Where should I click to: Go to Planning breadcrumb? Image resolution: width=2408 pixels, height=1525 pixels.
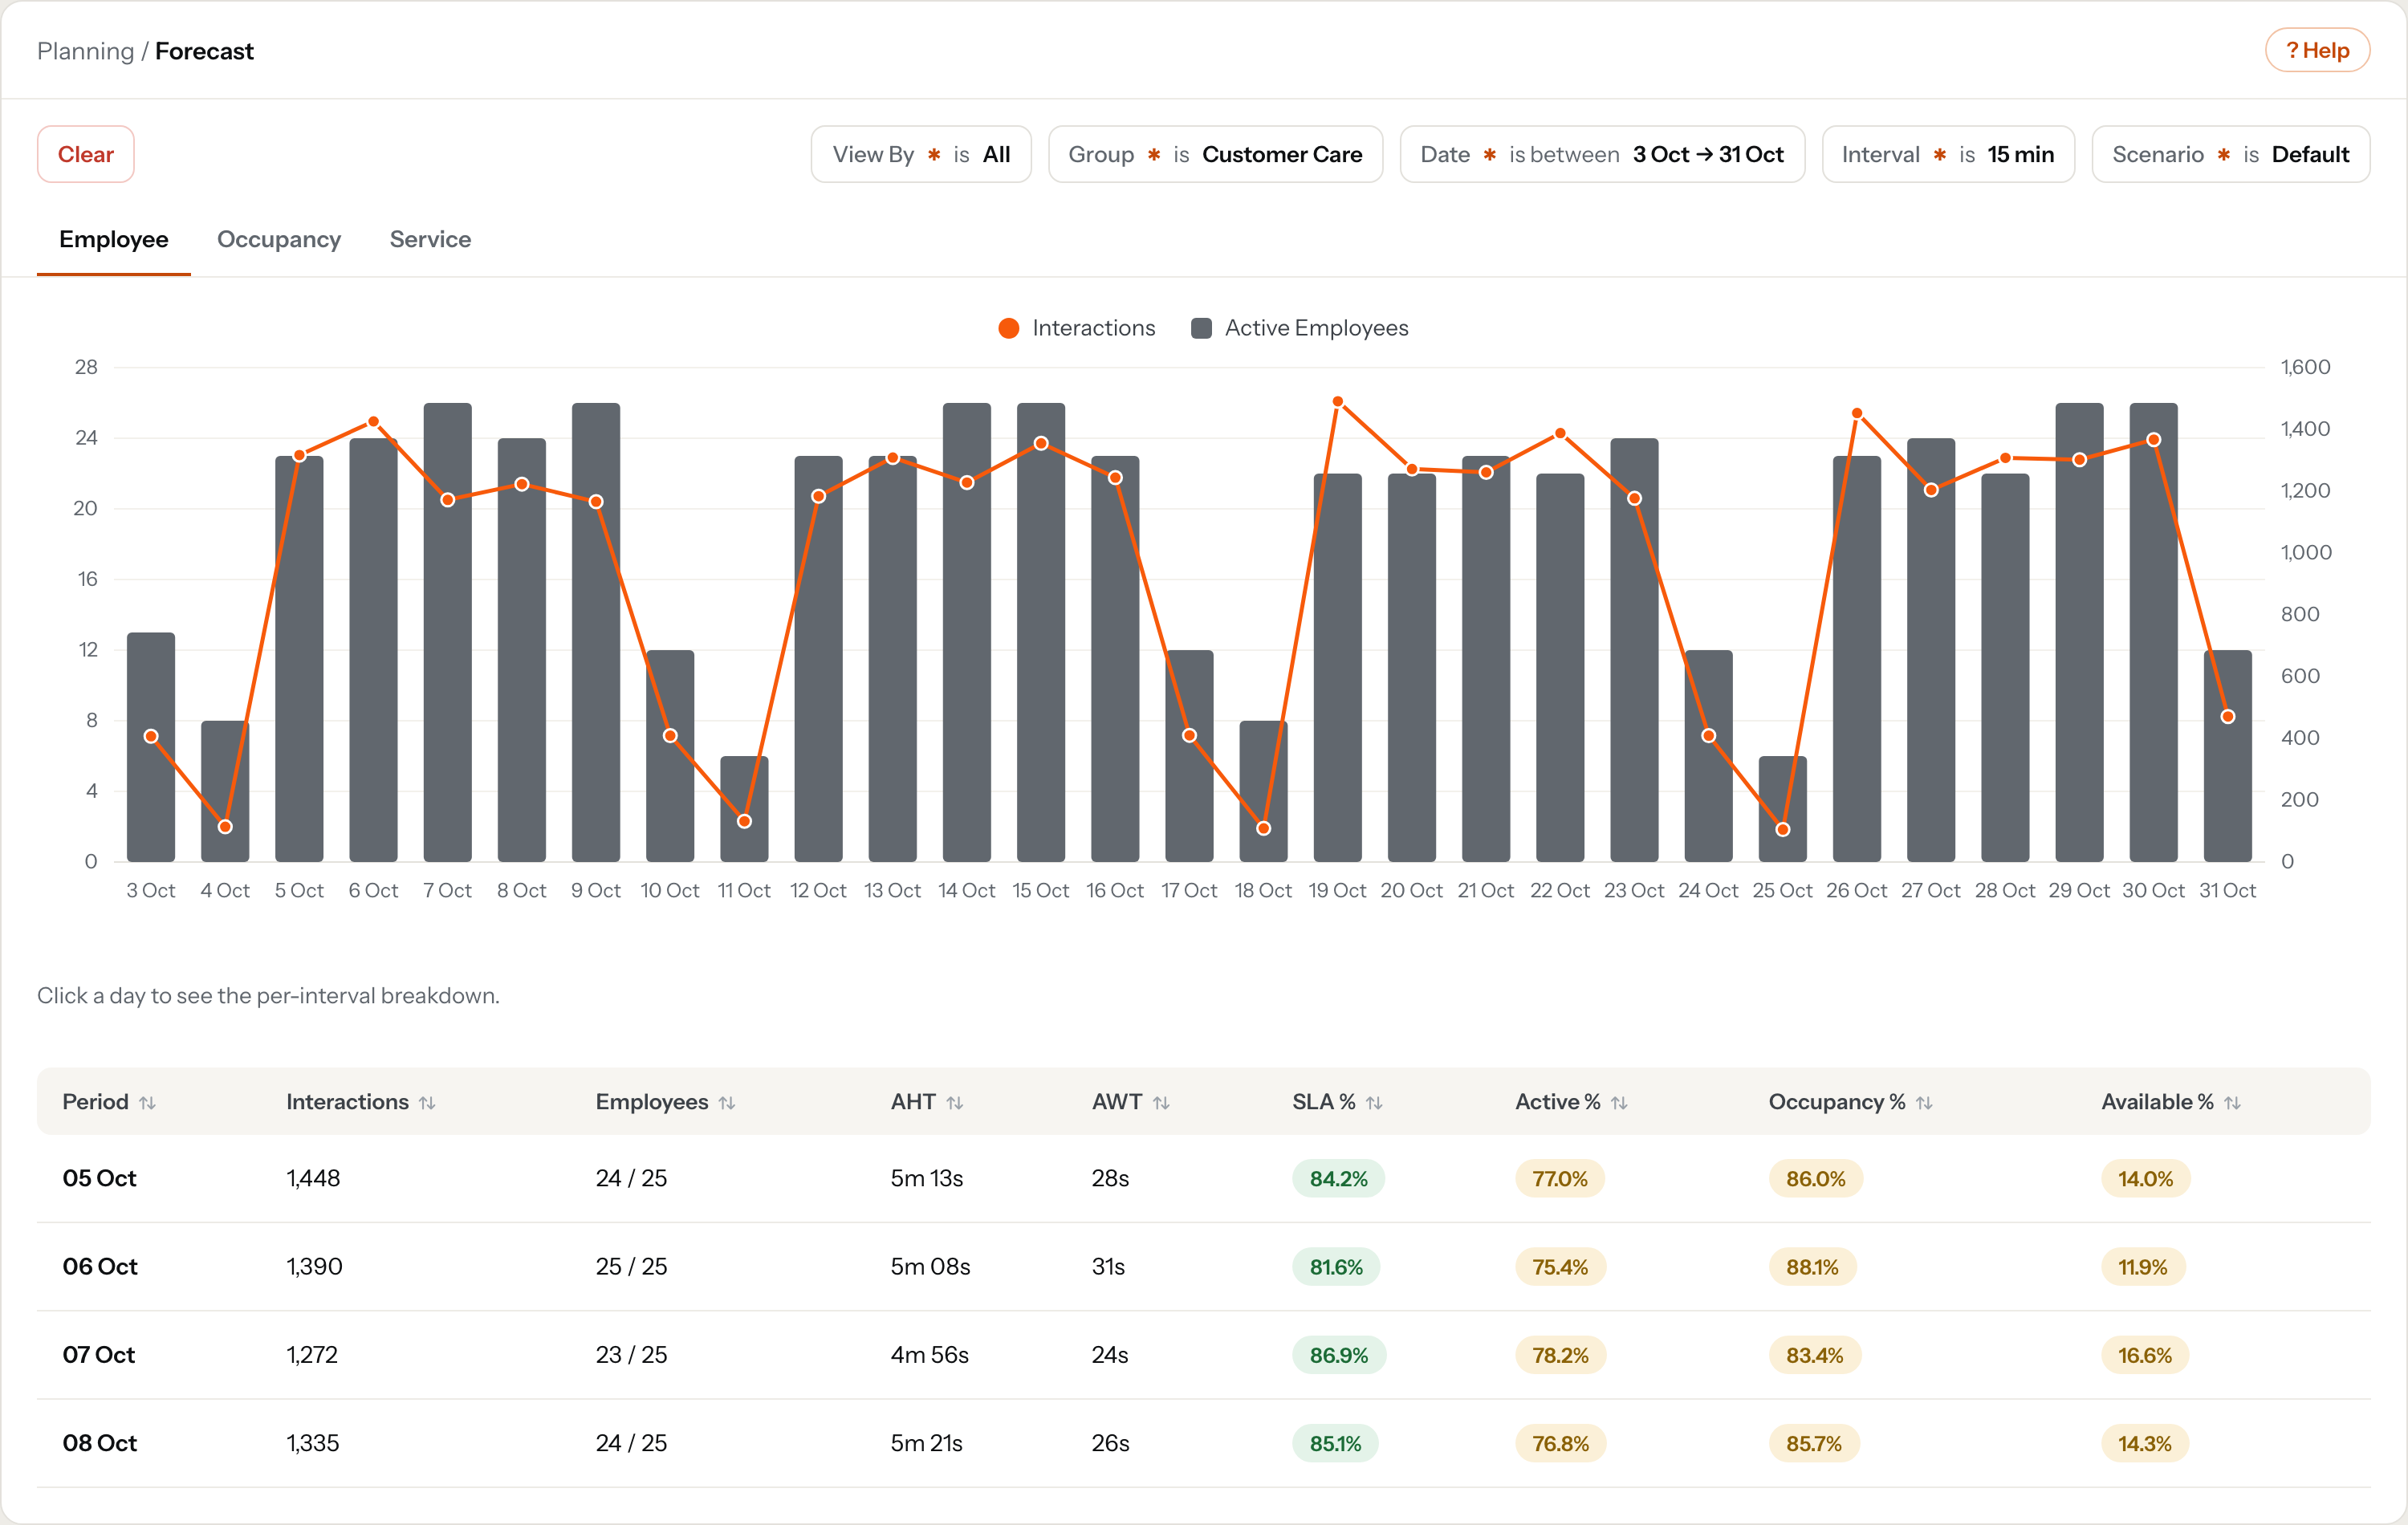(85, 51)
